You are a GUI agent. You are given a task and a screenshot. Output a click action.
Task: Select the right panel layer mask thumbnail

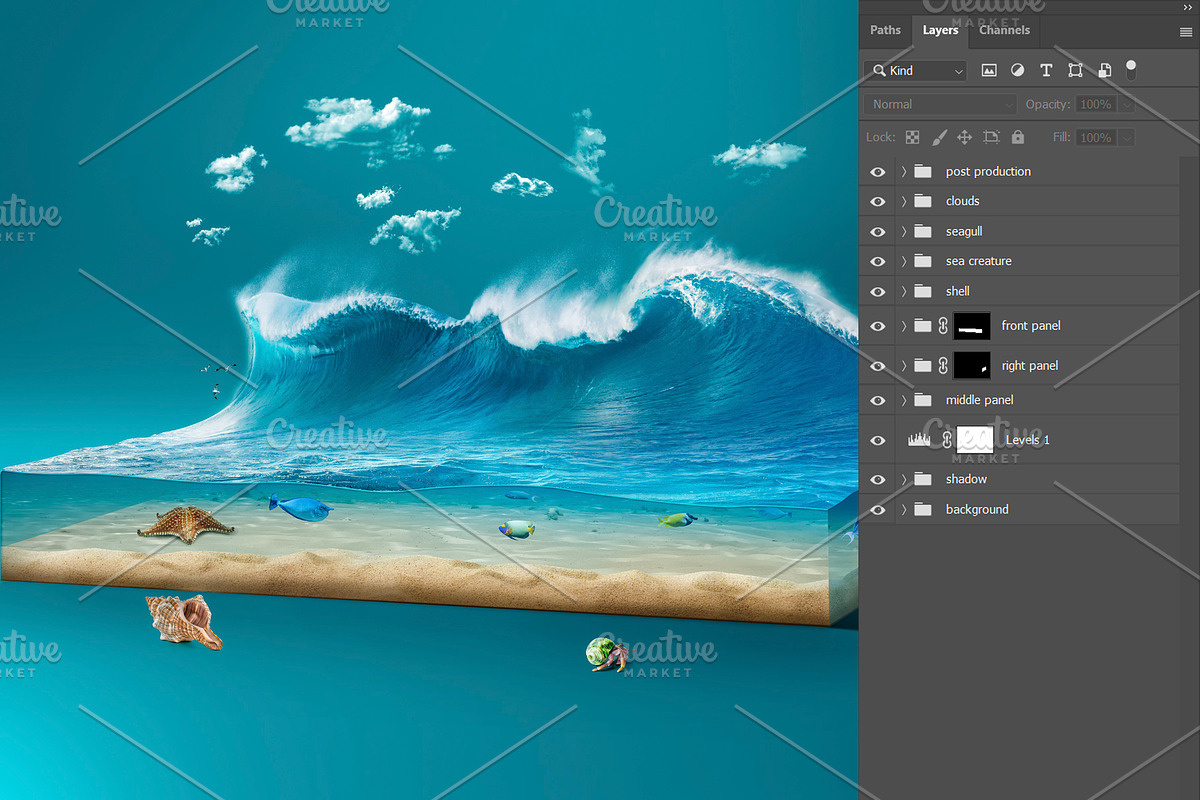click(x=972, y=365)
